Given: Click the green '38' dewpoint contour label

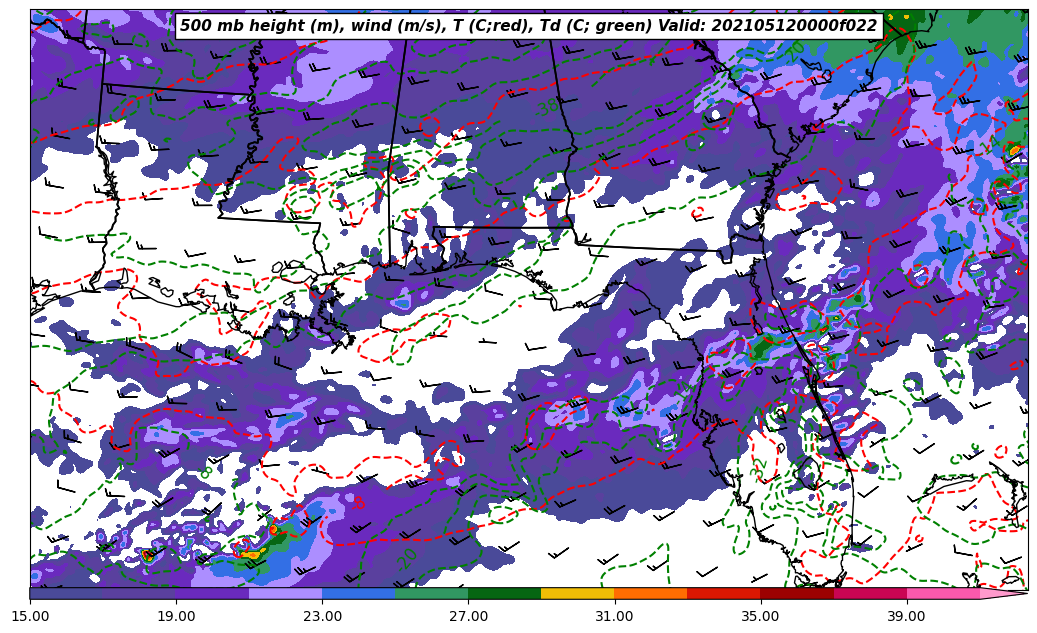Looking at the screenshot, I should tap(547, 106).
